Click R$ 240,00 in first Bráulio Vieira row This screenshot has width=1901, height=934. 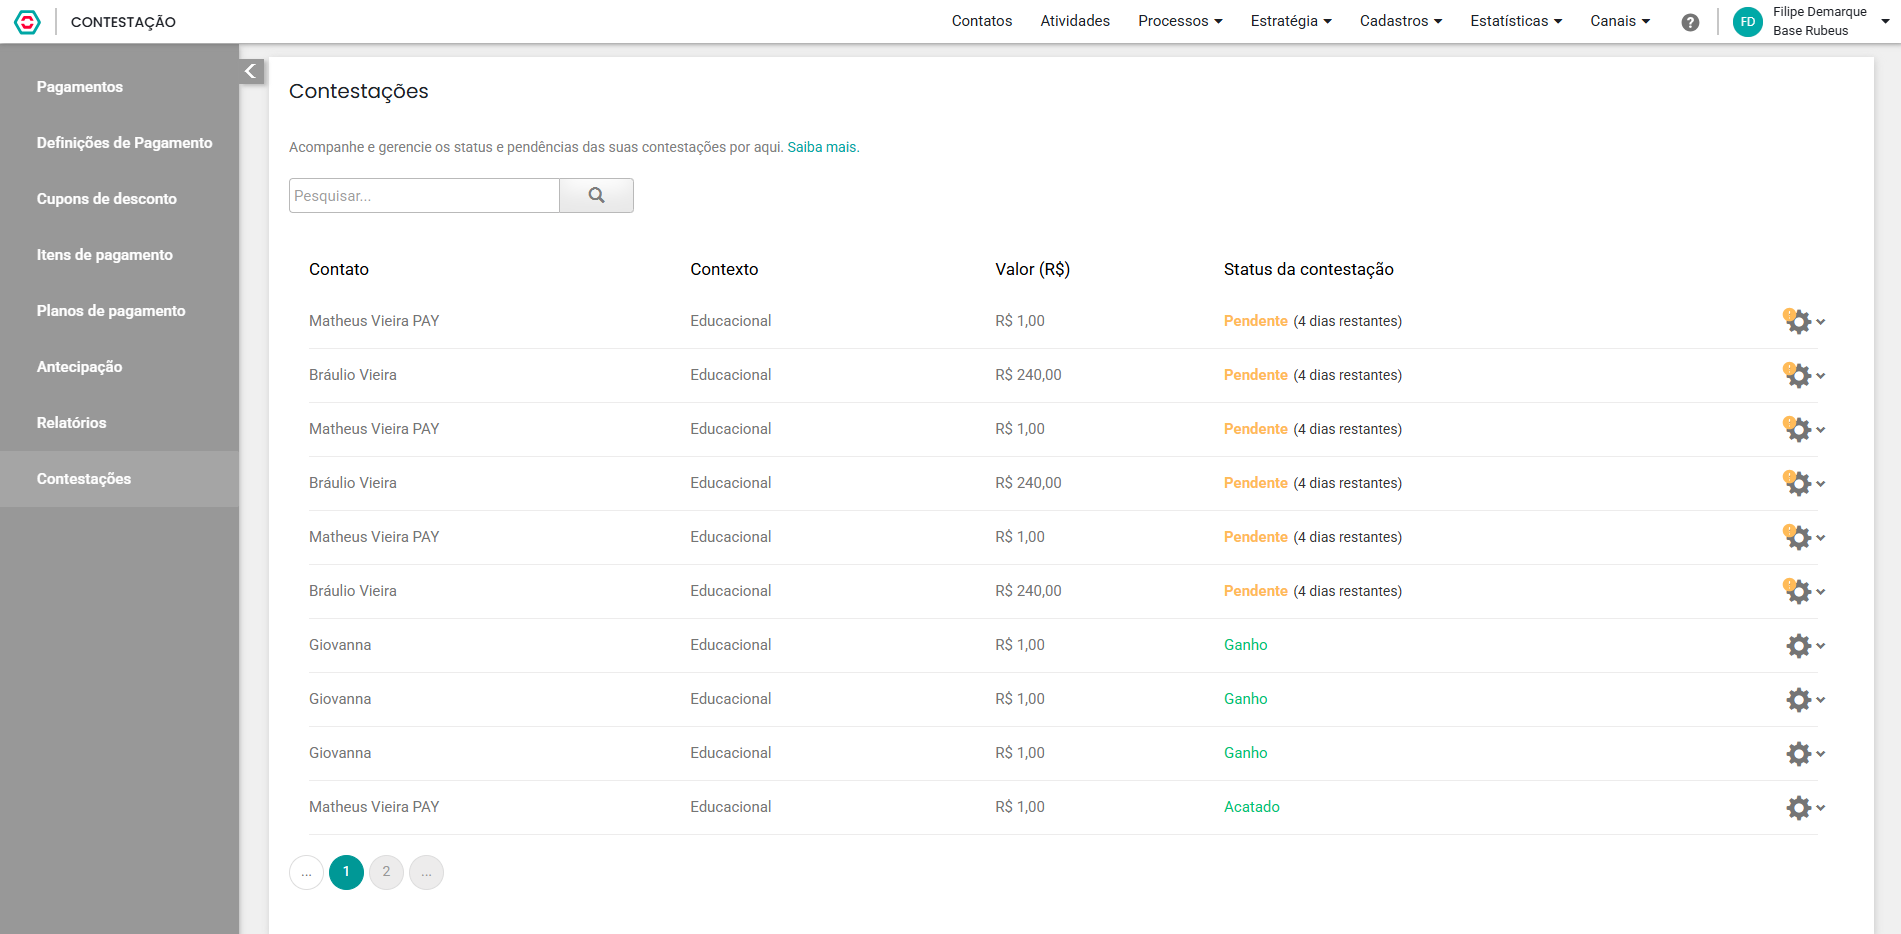[1028, 375]
